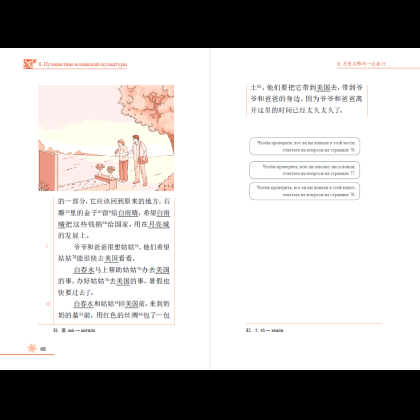Click the flower icon next to page 68
This screenshot has width=420, height=420.
(x=32, y=348)
